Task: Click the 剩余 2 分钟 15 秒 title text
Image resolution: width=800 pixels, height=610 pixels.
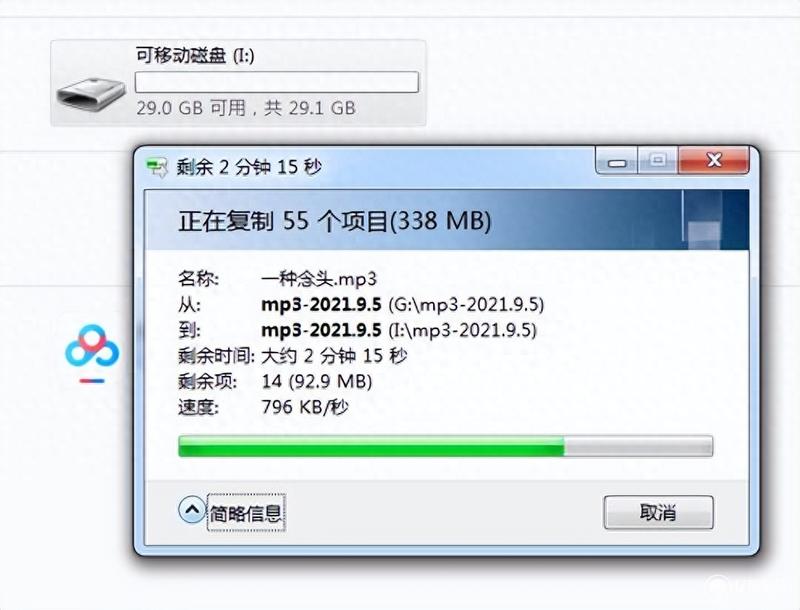Action: pyautogui.click(x=249, y=167)
